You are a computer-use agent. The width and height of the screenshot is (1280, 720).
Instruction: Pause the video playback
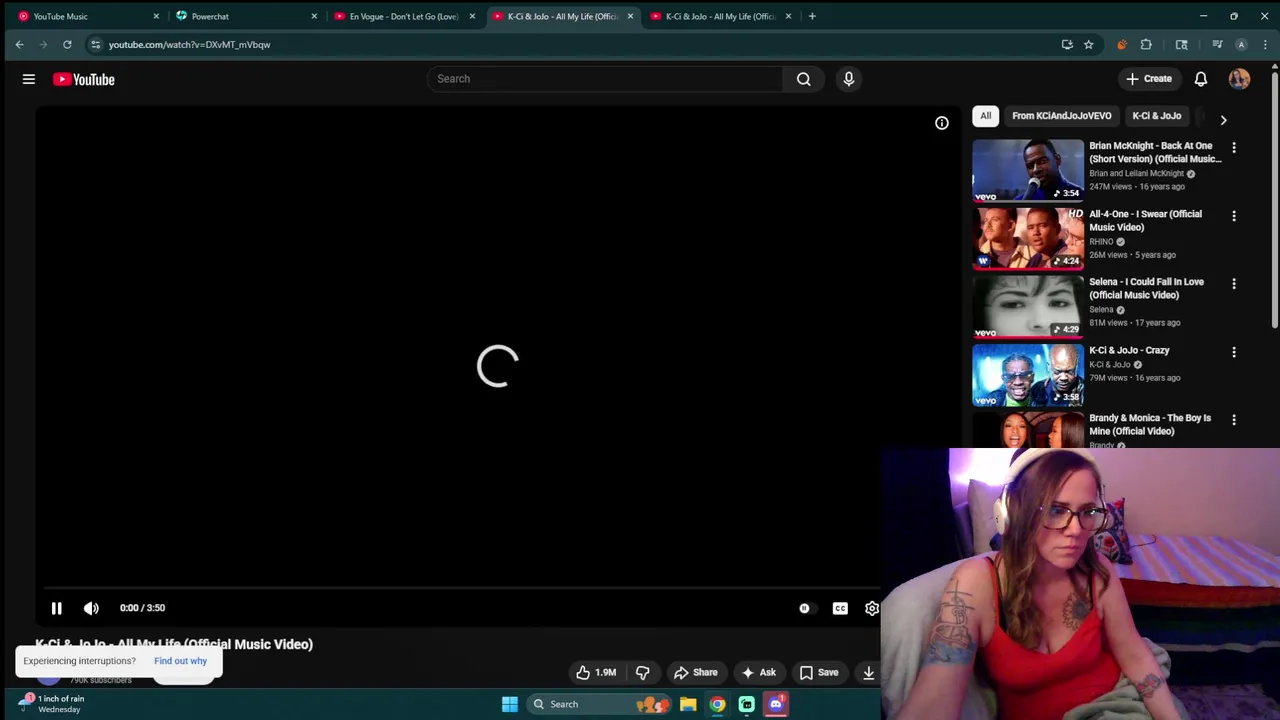(x=57, y=608)
